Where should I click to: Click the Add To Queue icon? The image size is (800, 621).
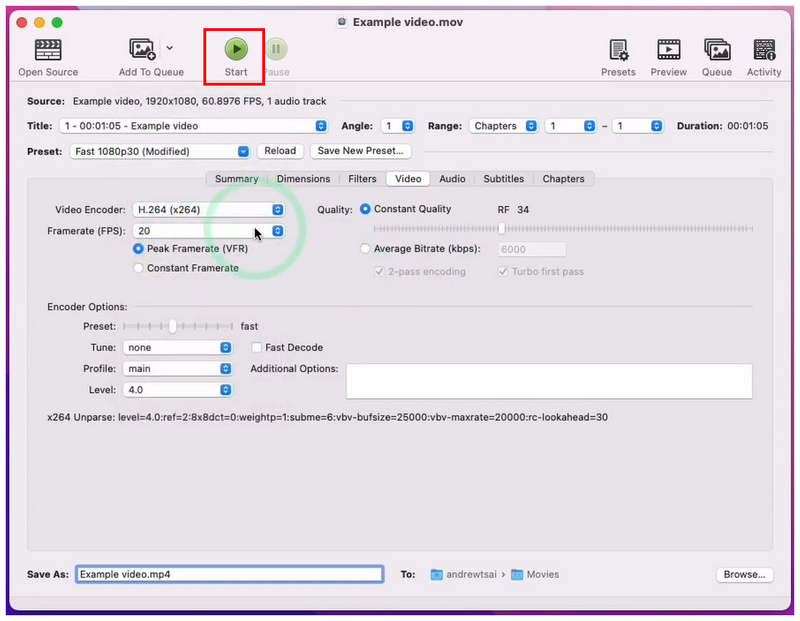[x=142, y=49]
